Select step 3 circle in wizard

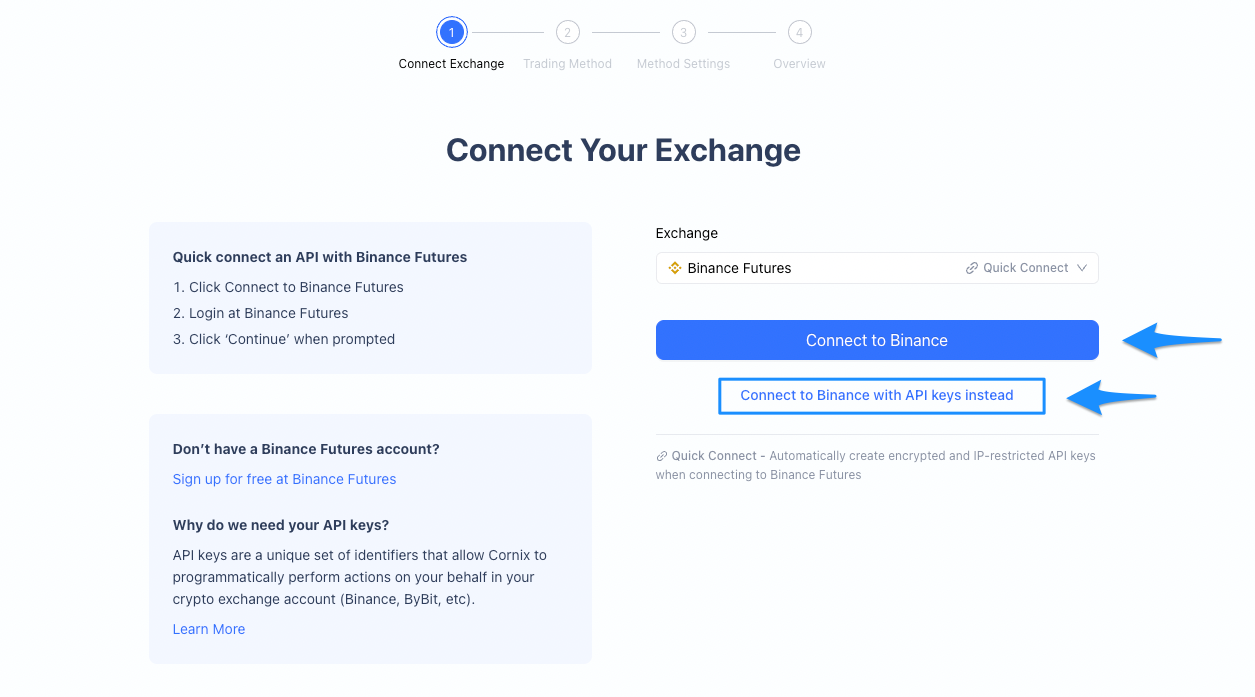pos(683,33)
